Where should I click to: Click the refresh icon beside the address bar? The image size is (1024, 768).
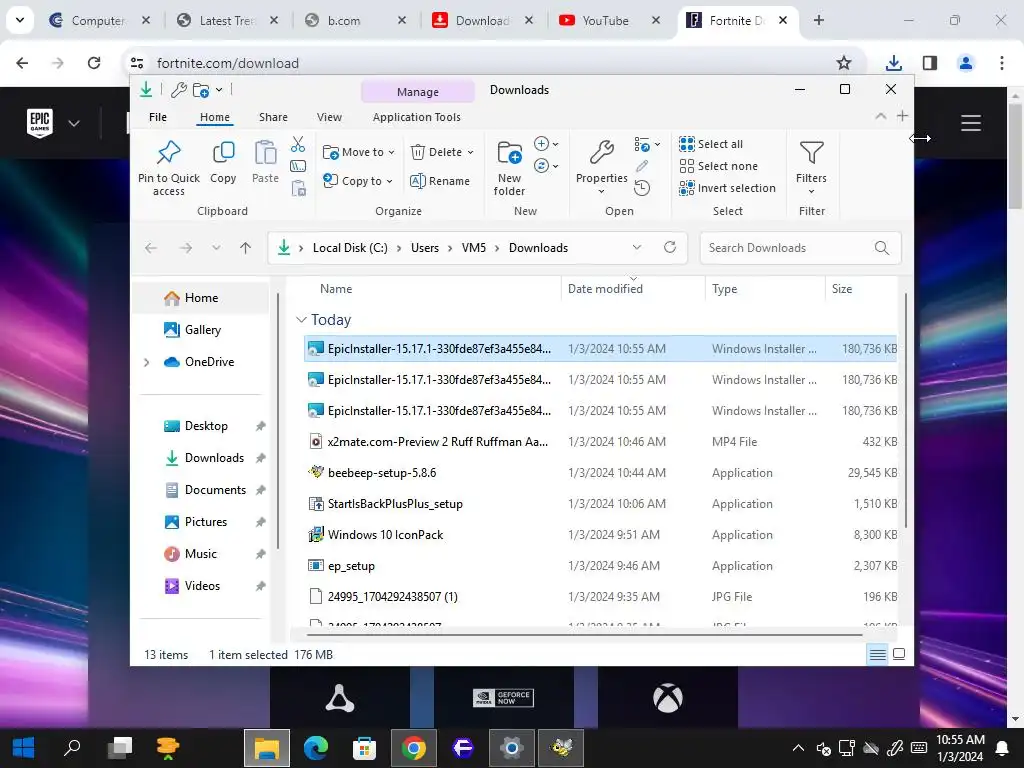669,248
